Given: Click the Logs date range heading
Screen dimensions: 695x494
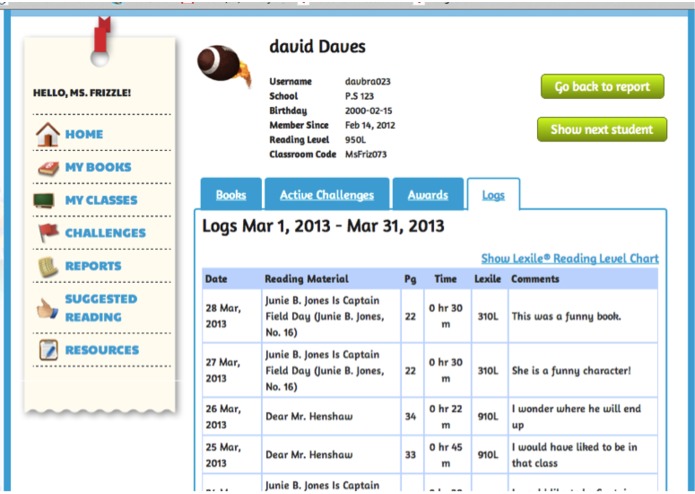Looking at the screenshot, I should tap(323, 226).
